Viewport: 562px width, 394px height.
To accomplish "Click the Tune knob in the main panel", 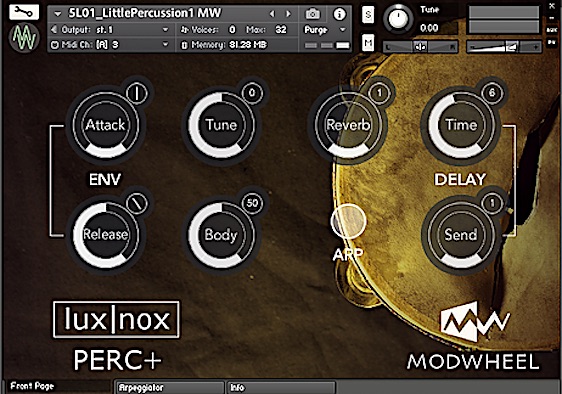I will pos(221,125).
